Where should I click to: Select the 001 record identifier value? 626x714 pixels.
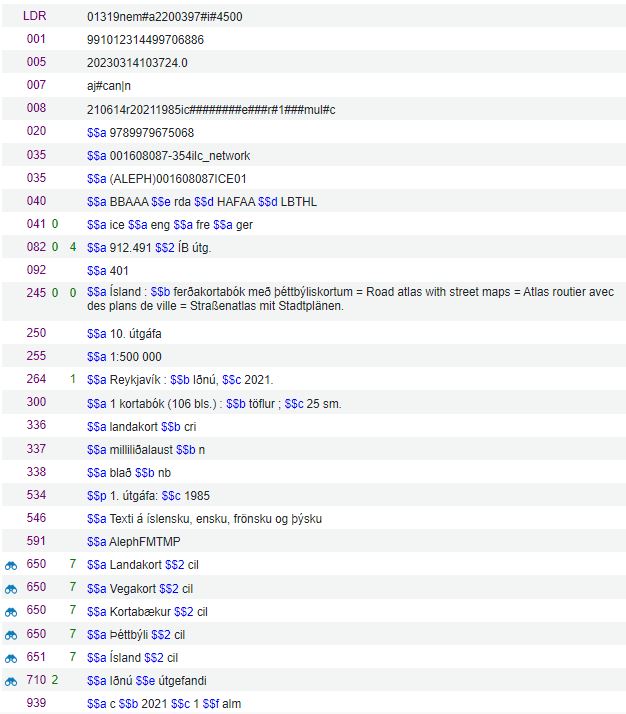[x=145, y=40]
